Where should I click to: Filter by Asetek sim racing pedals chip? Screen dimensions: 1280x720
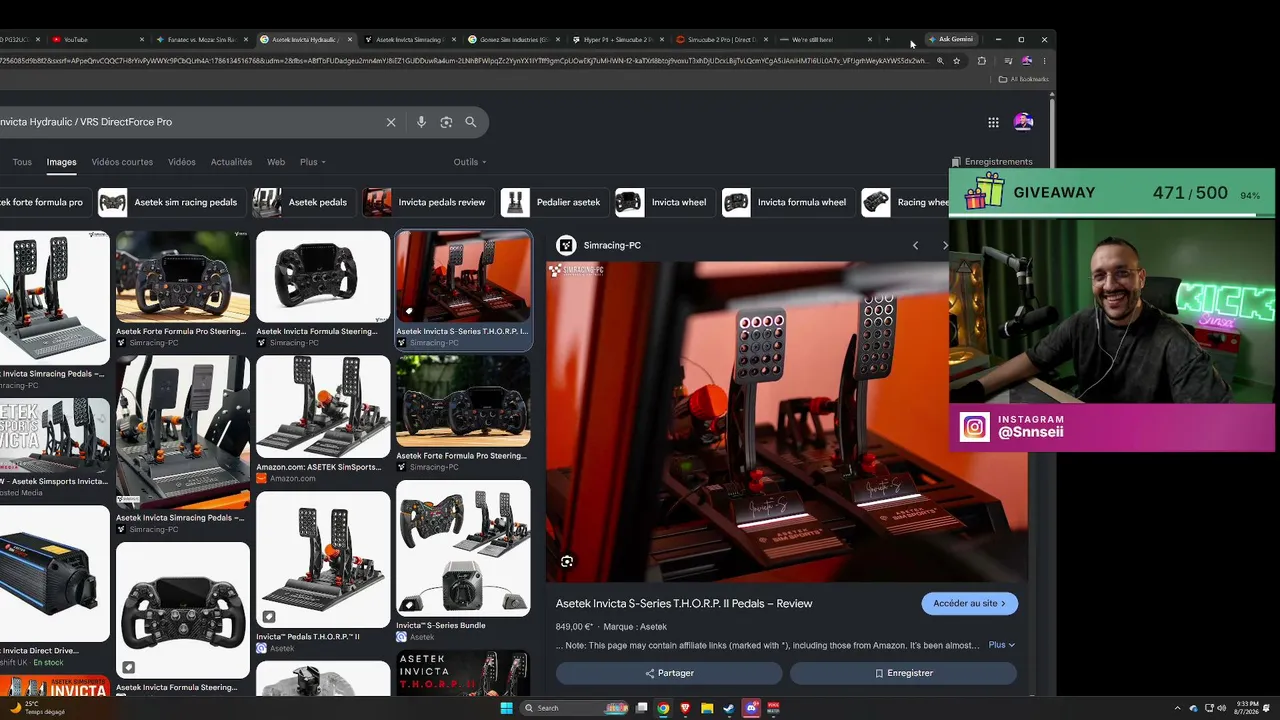171,202
